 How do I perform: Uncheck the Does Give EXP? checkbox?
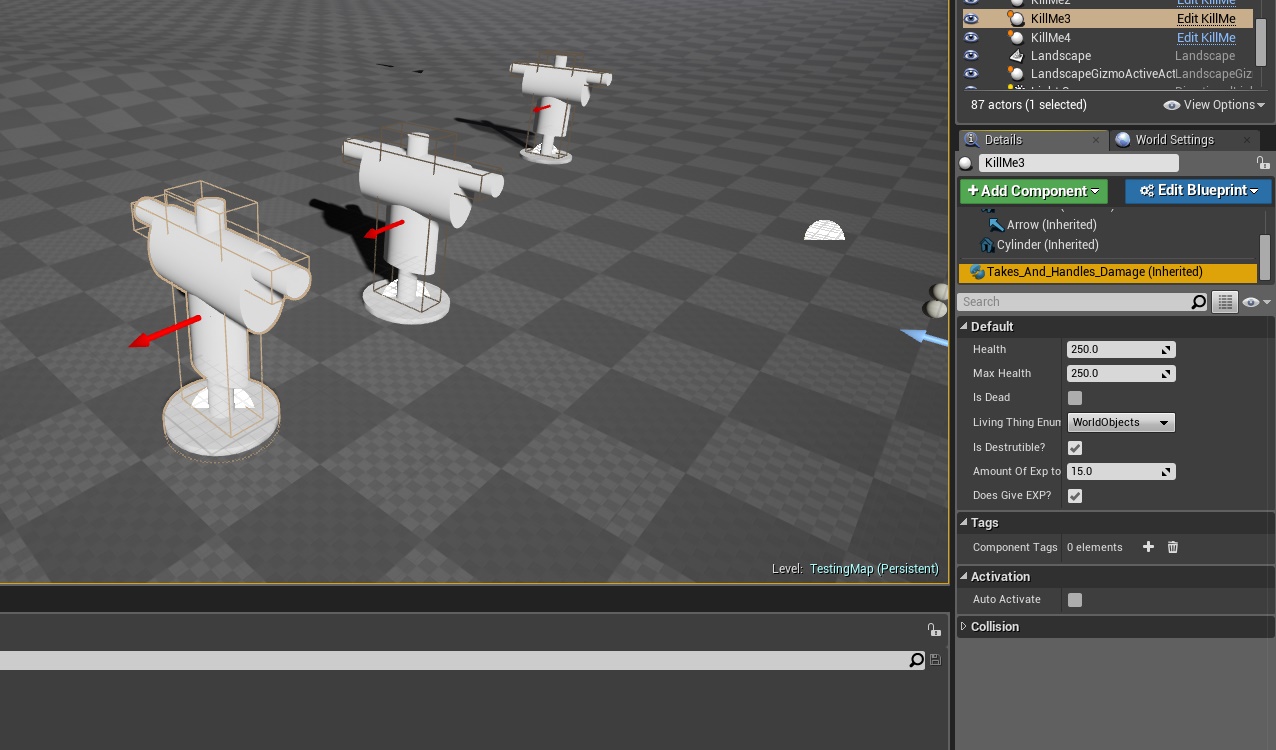point(1075,496)
